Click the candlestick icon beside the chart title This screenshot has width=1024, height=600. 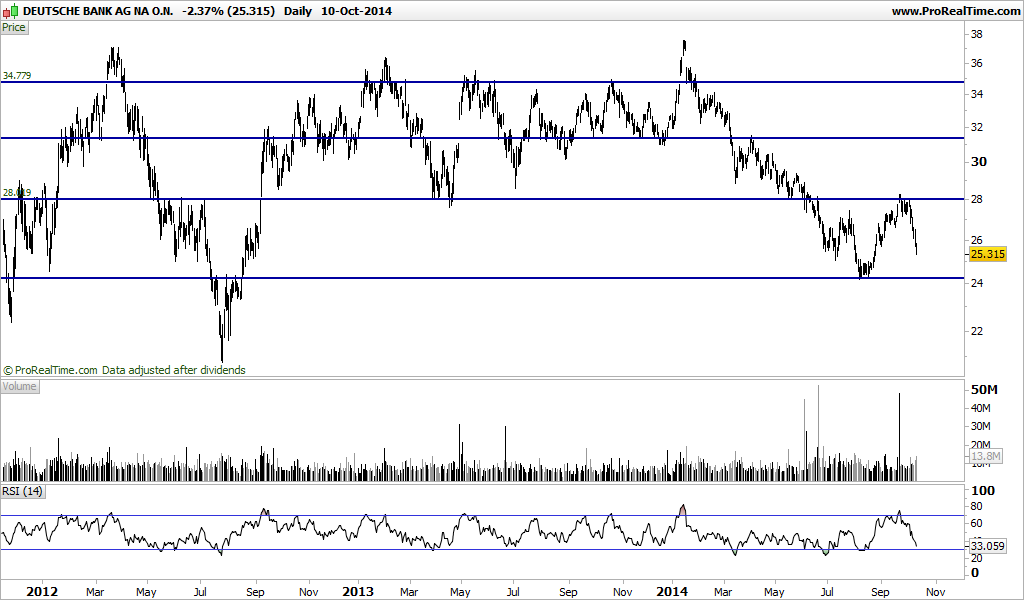coord(10,11)
